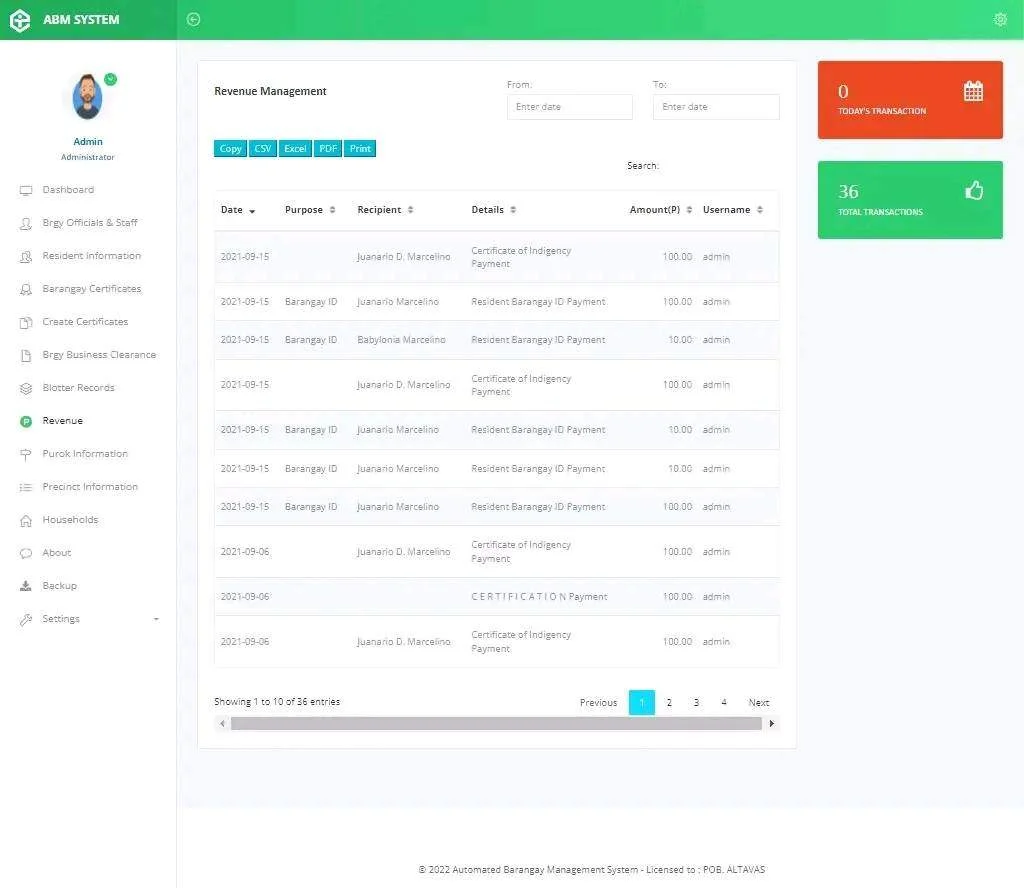This screenshot has width=1024, height=888.
Task: Print the revenue table
Action: (360, 148)
